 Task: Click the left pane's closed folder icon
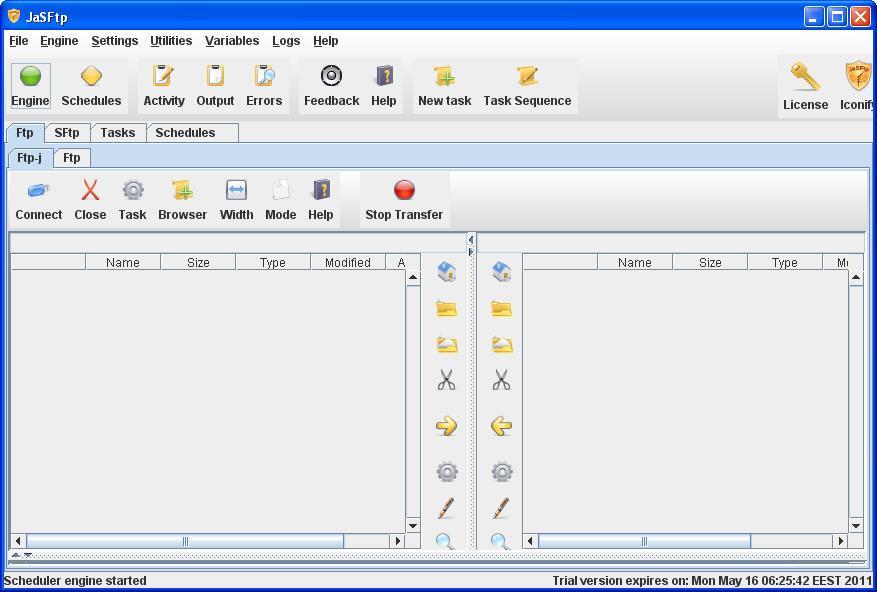click(446, 308)
